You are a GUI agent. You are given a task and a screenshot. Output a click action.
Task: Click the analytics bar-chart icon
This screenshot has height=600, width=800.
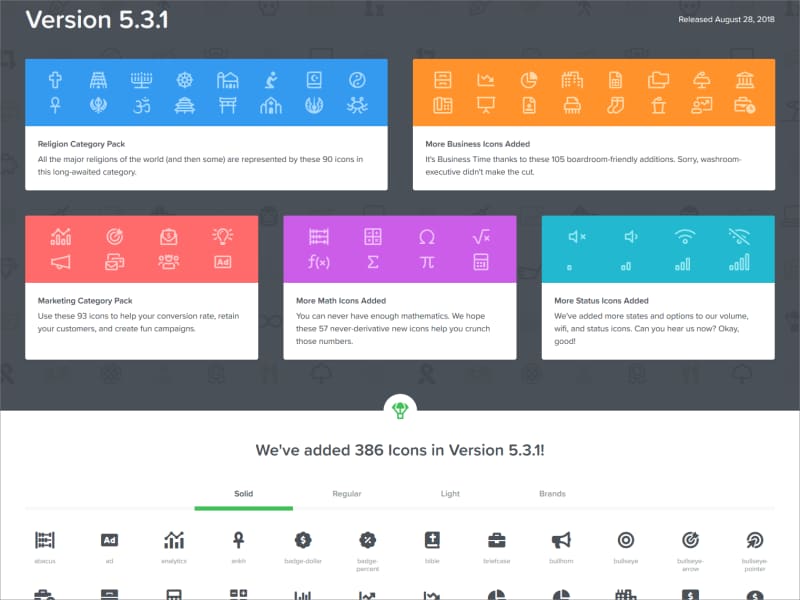coord(172,540)
